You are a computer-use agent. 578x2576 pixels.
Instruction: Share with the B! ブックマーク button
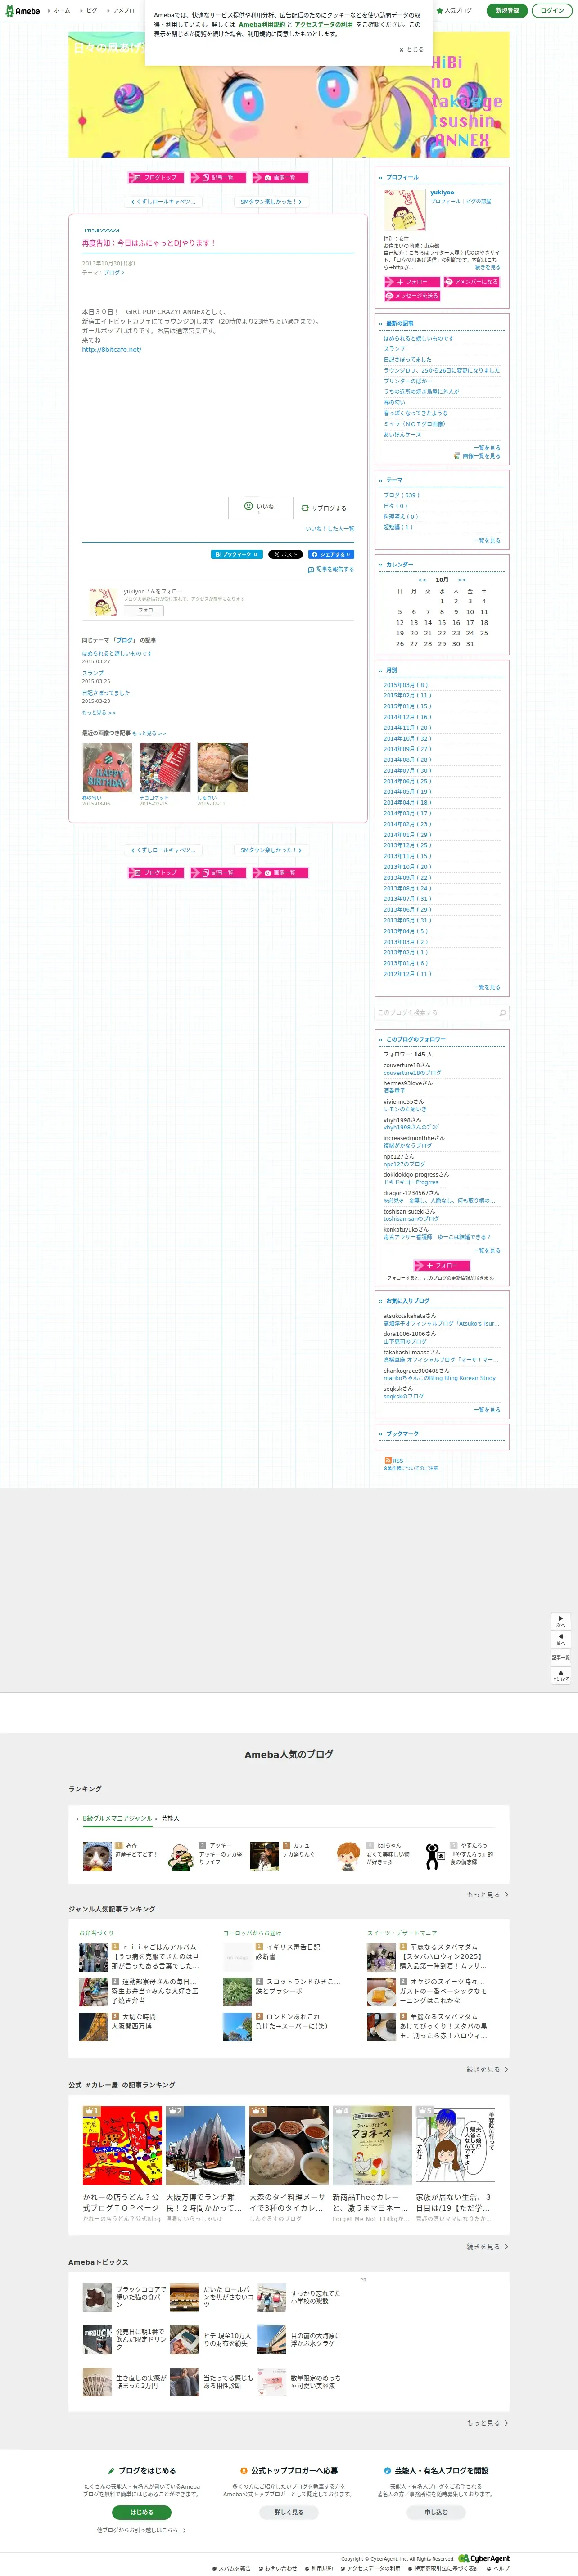pyautogui.click(x=237, y=554)
